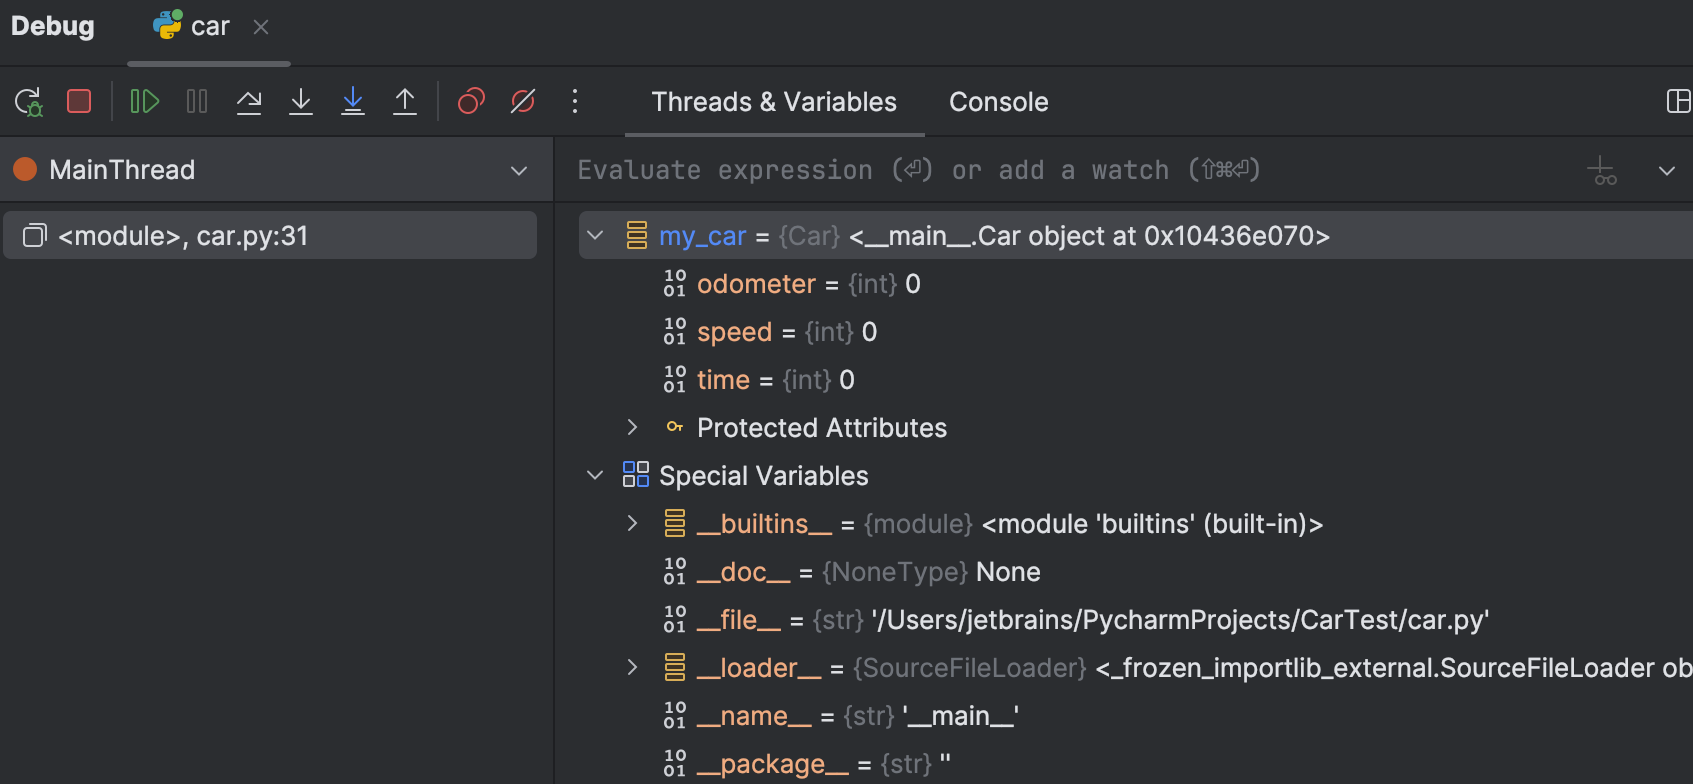The width and height of the screenshot is (1693, 784).
Task: Select the <module>, car.py:31 frame
Action: (270, 236)
